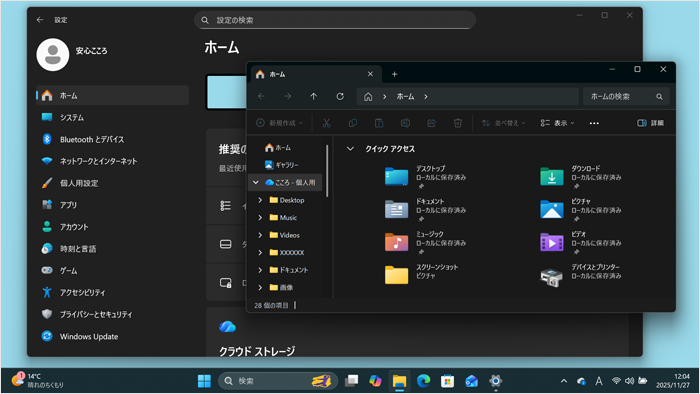Image resolution: width=700 pixels, height=394 pixels.
Task: Toggle the 詳細 details pane button
Action: pyautogui.click(x=650, y=123)
